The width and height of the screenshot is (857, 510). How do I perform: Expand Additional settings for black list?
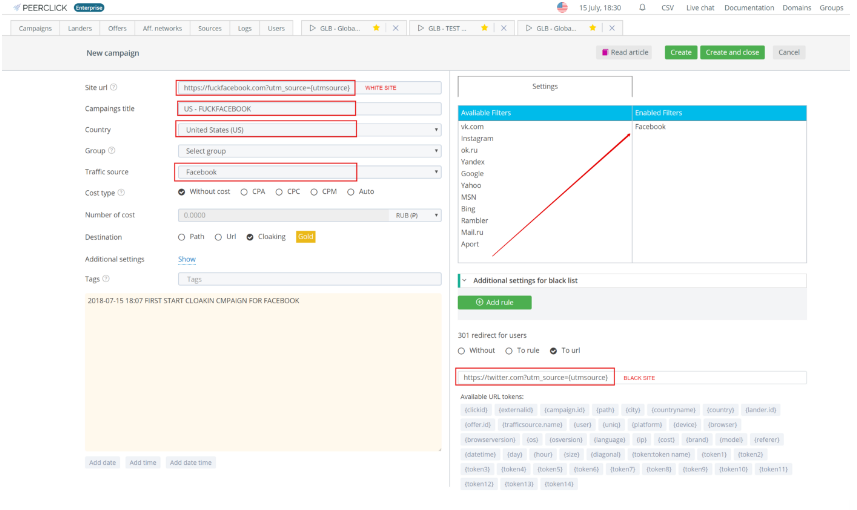click(x=465, y=280)
